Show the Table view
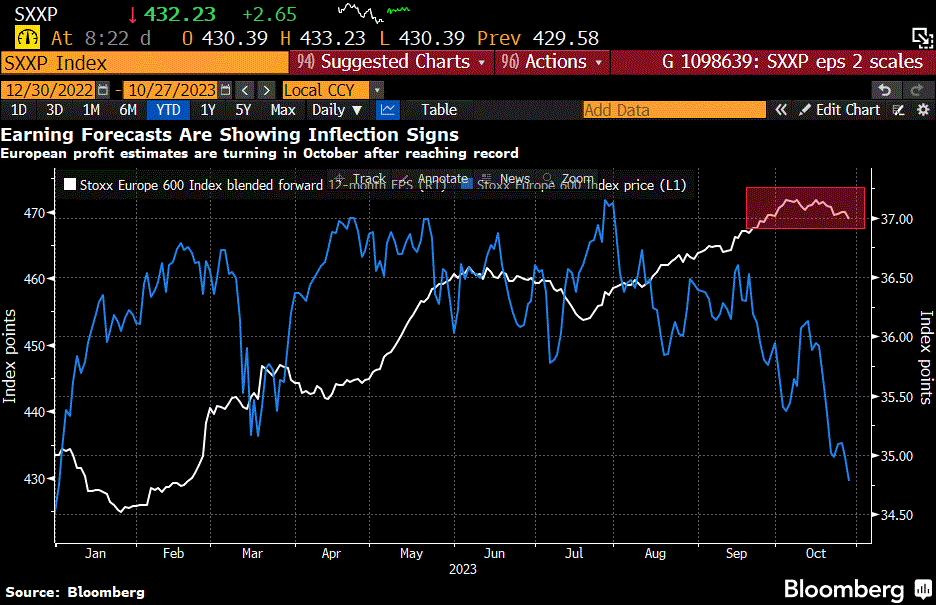The height and width of the screenshot is (605, 936). [x=439, y=110]
